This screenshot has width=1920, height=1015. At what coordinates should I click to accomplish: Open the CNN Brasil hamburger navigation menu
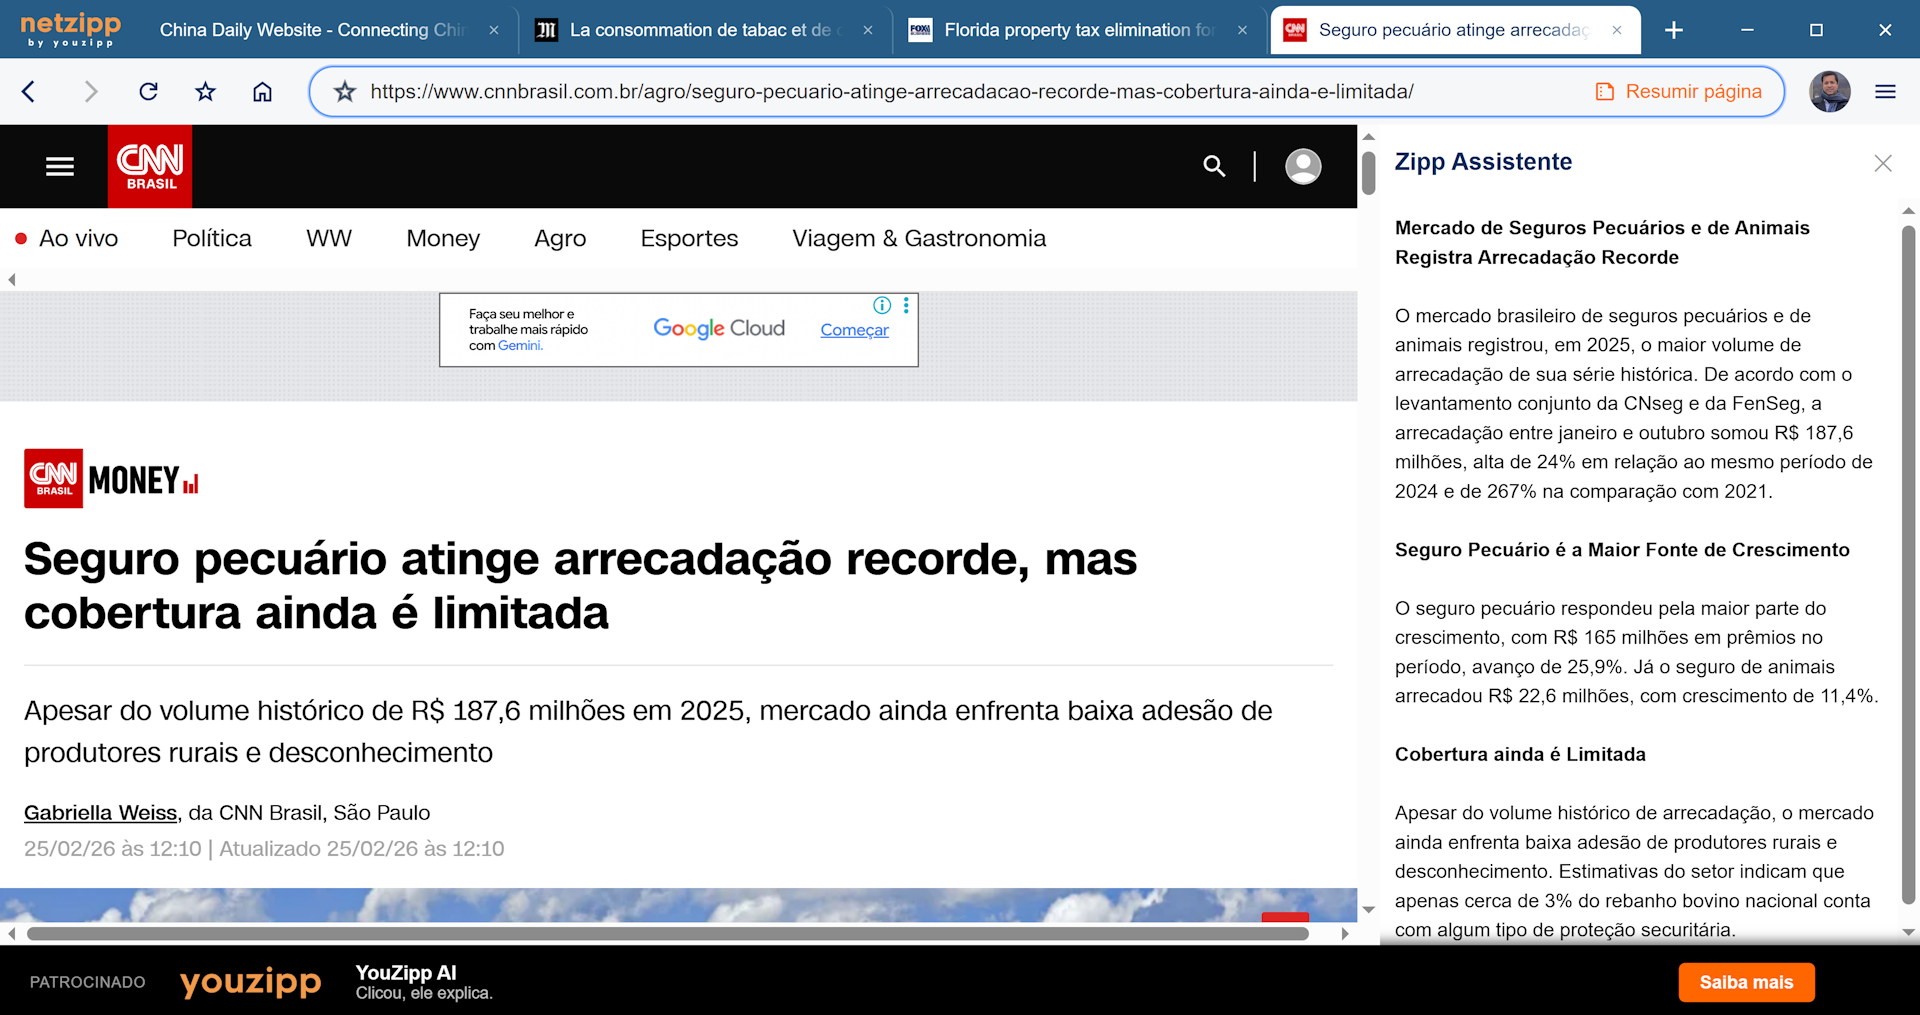pyautogui.click(x=59, y=166)
